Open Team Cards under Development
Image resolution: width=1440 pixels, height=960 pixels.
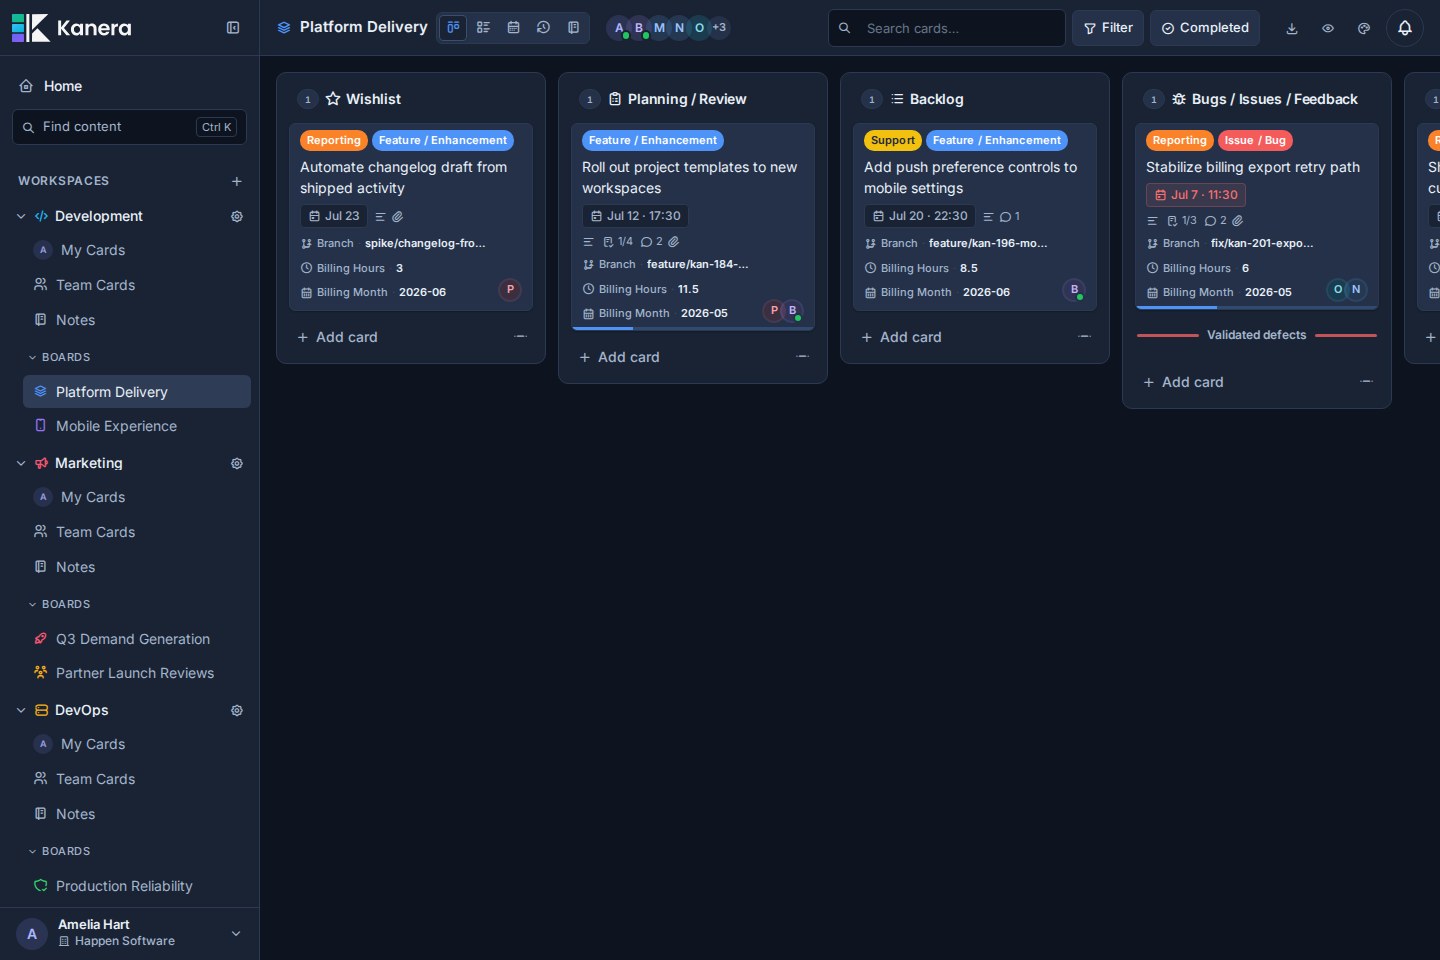[x=95, y=285]
